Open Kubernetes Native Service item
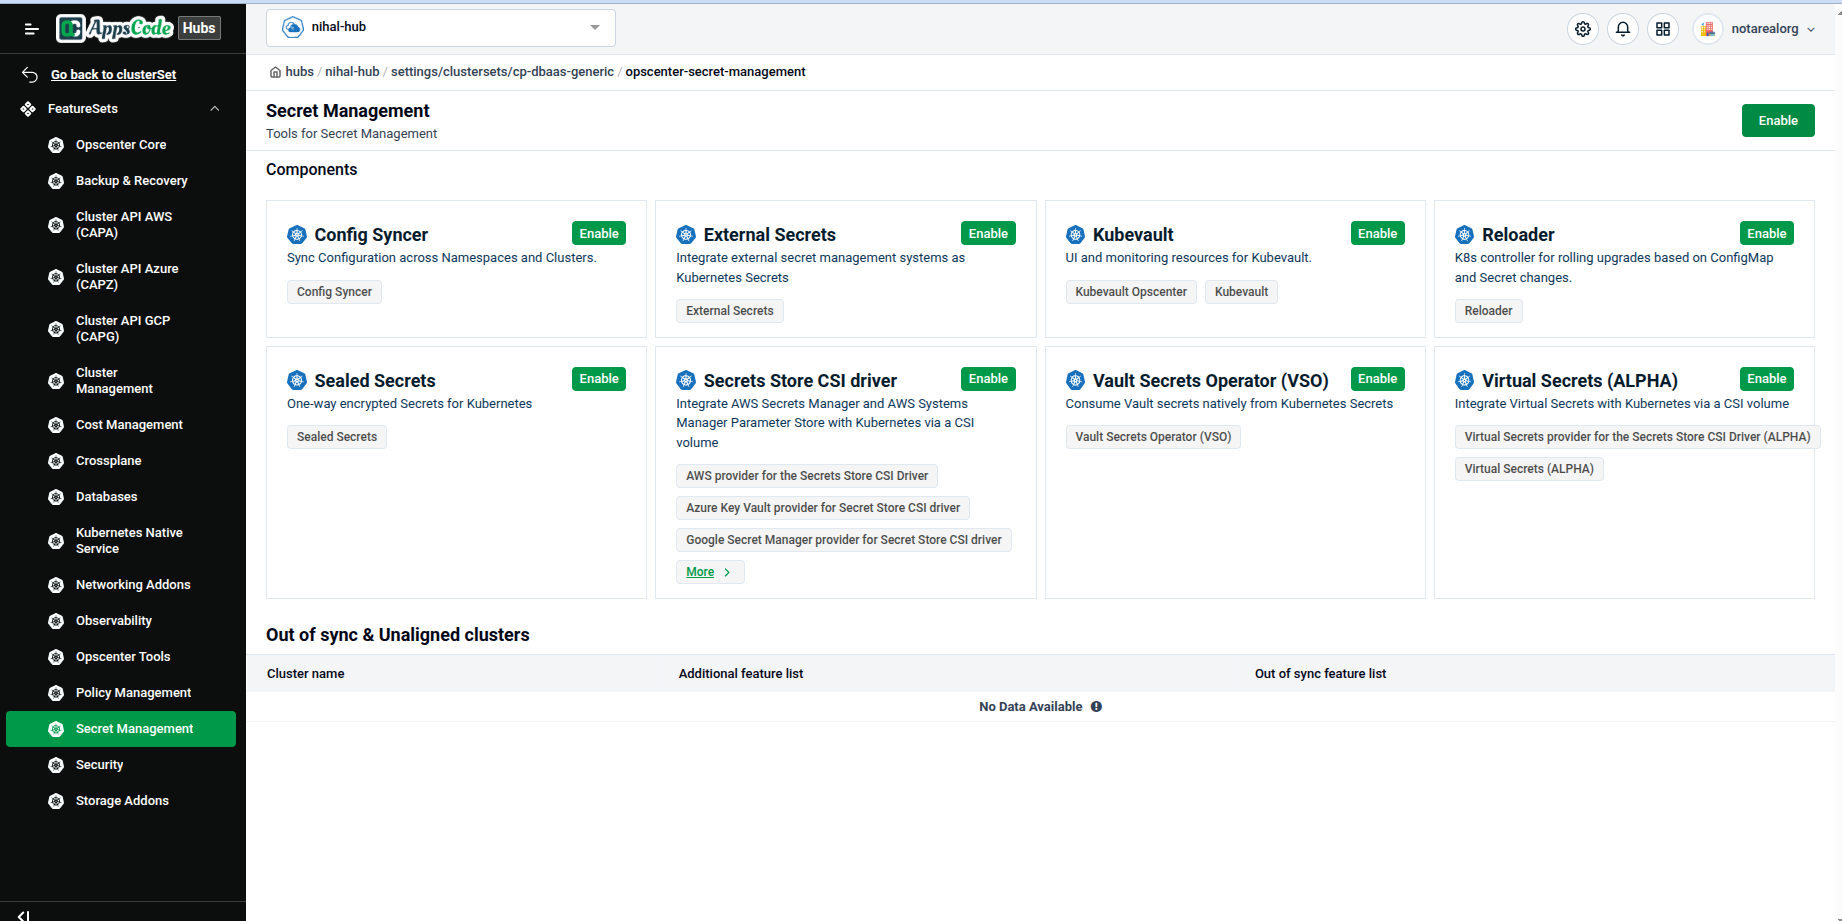The width and height of the screenshot is (1842, 921). click(x=121, y=541)
